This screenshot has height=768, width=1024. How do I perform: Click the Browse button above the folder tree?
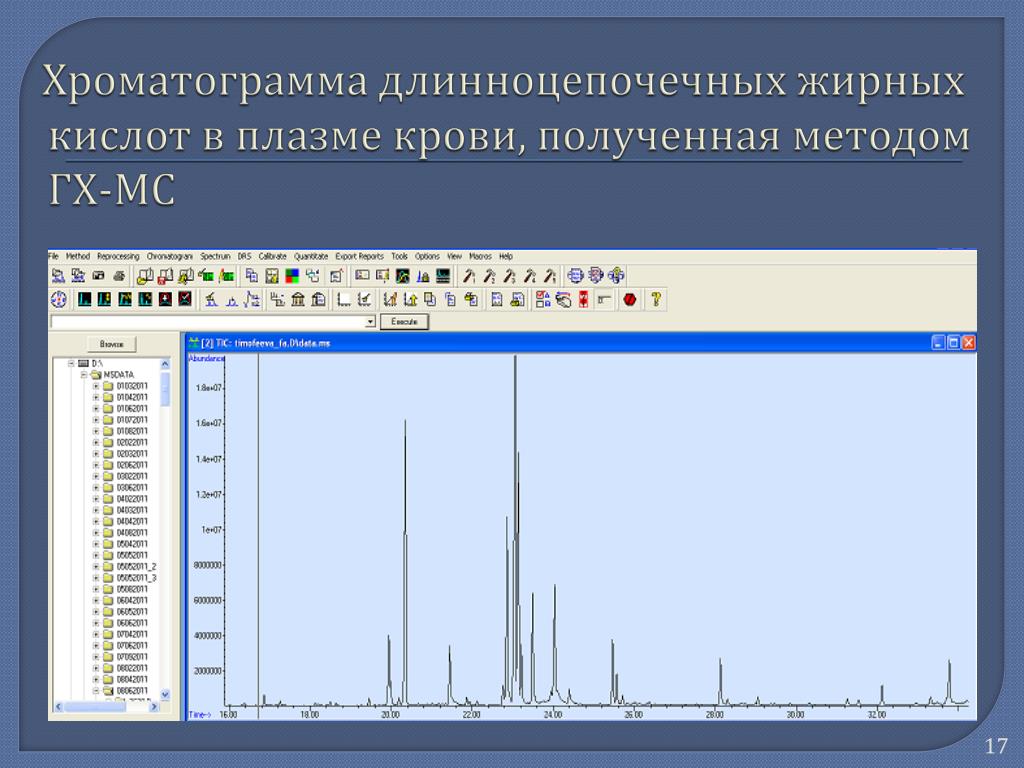(x=112, y=344)
